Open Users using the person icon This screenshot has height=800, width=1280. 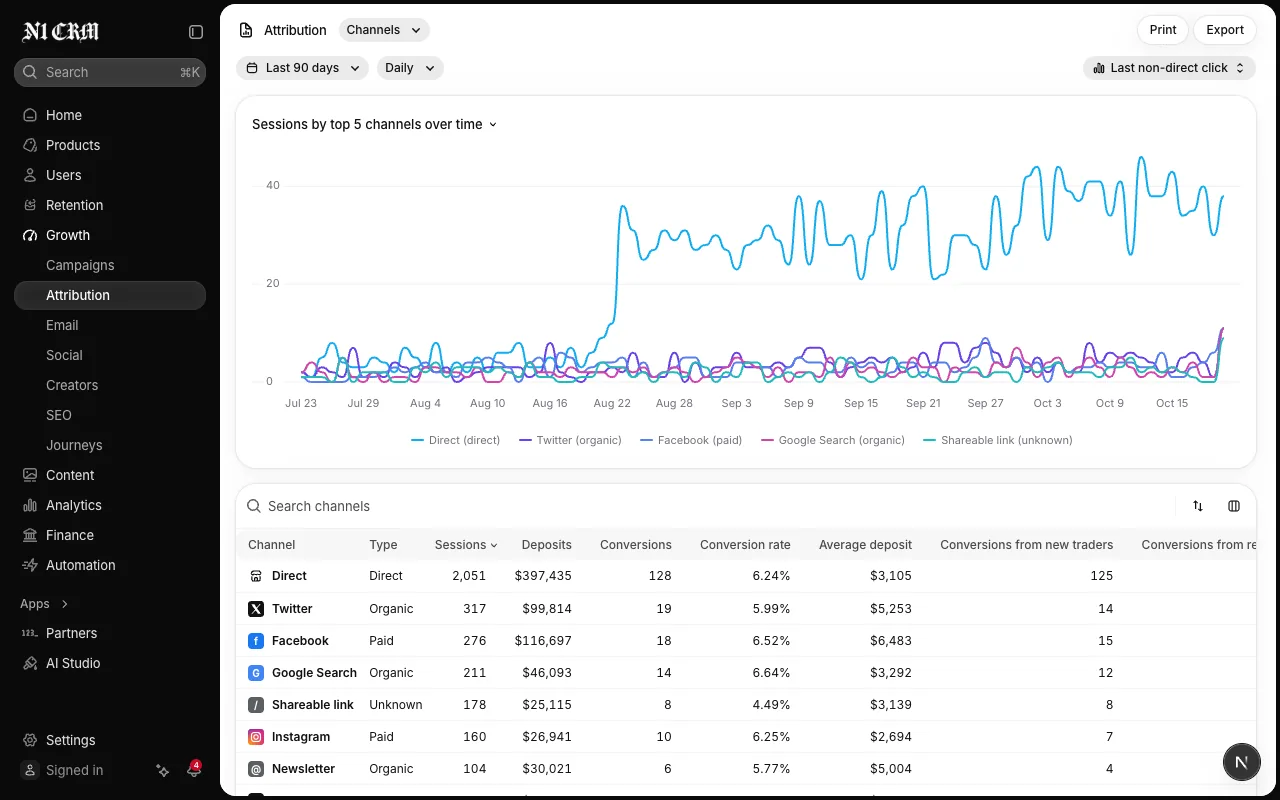tap(30, 175)
